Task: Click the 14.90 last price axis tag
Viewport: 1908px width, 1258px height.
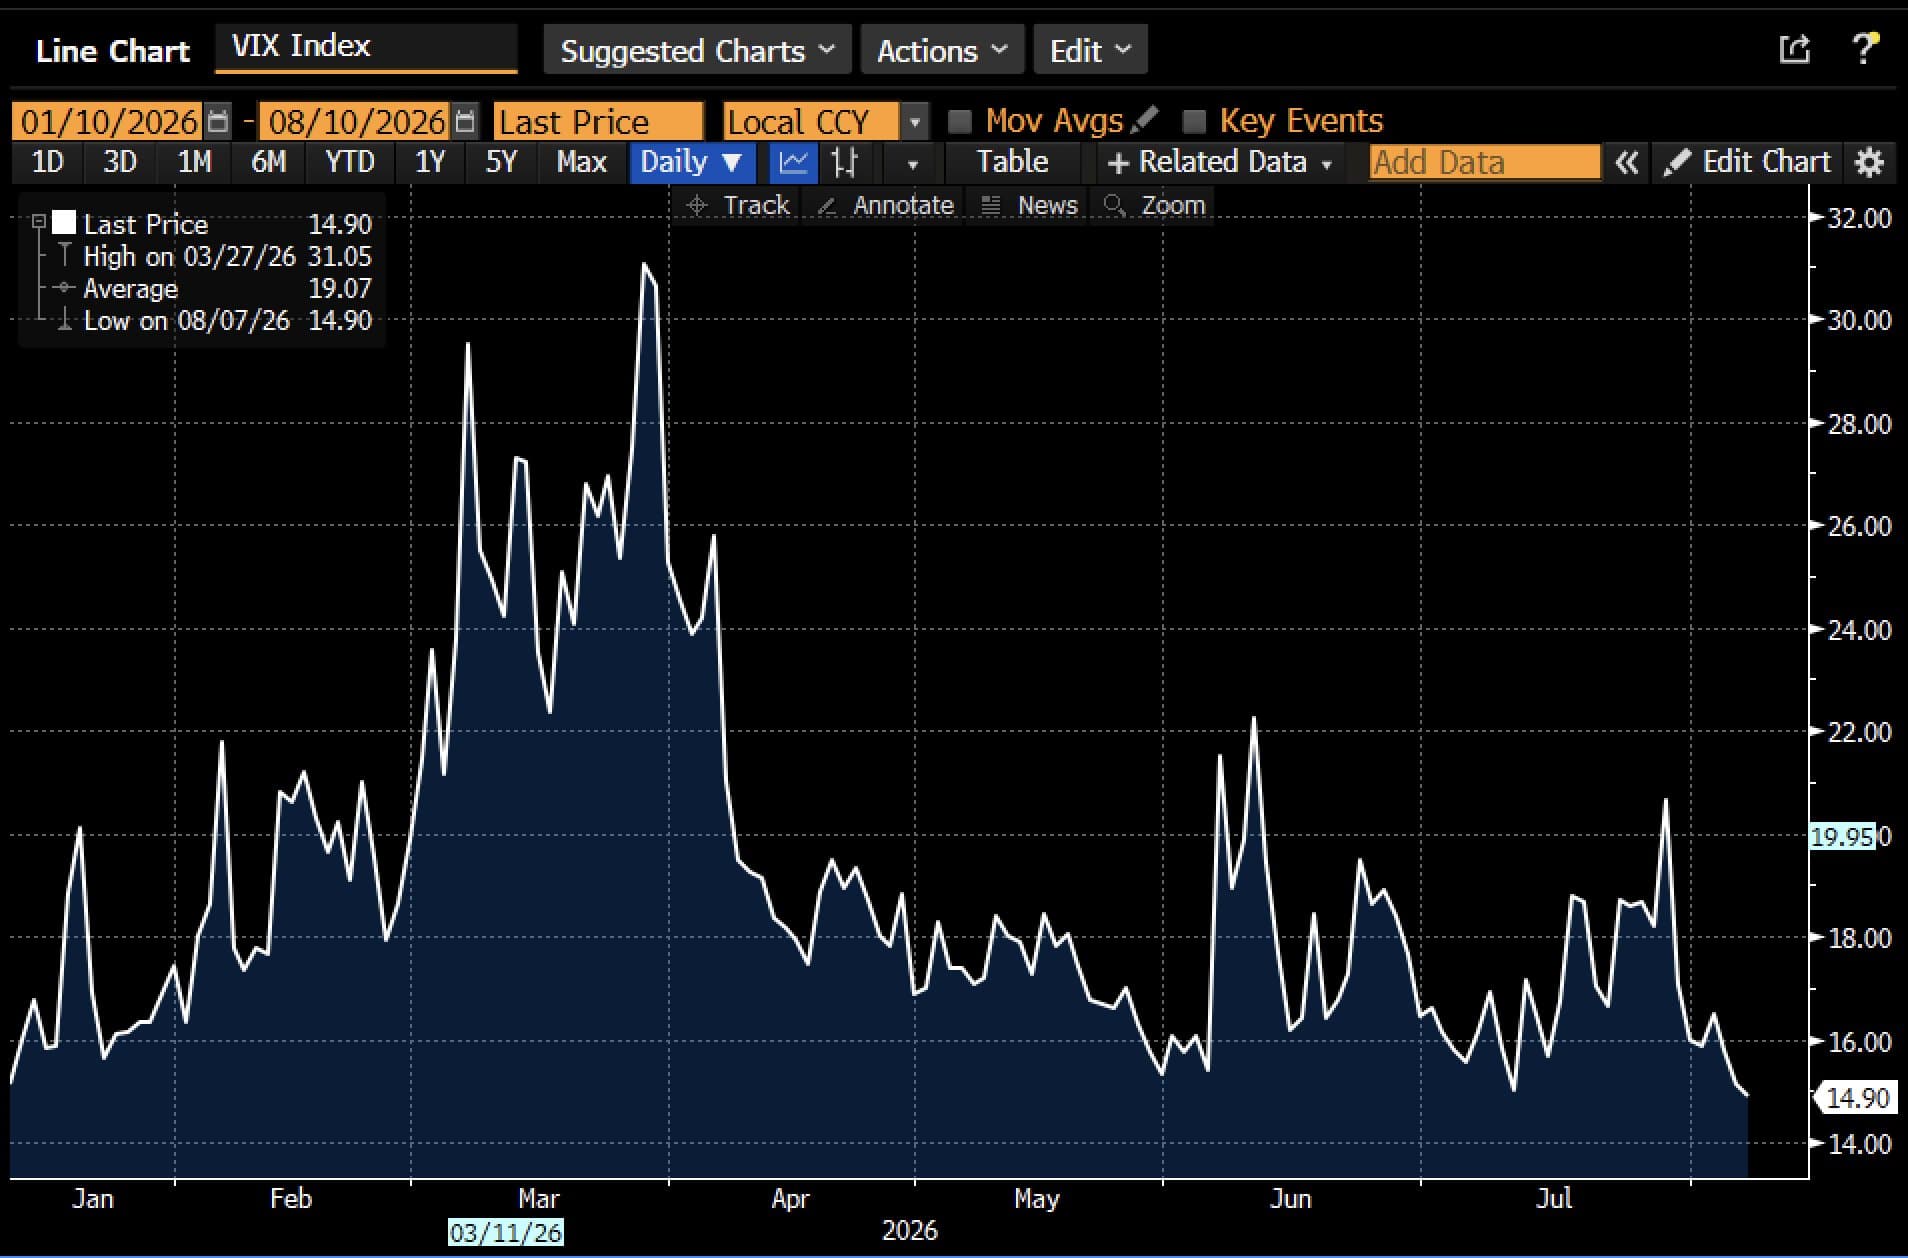Action: click(1856, 1098)
